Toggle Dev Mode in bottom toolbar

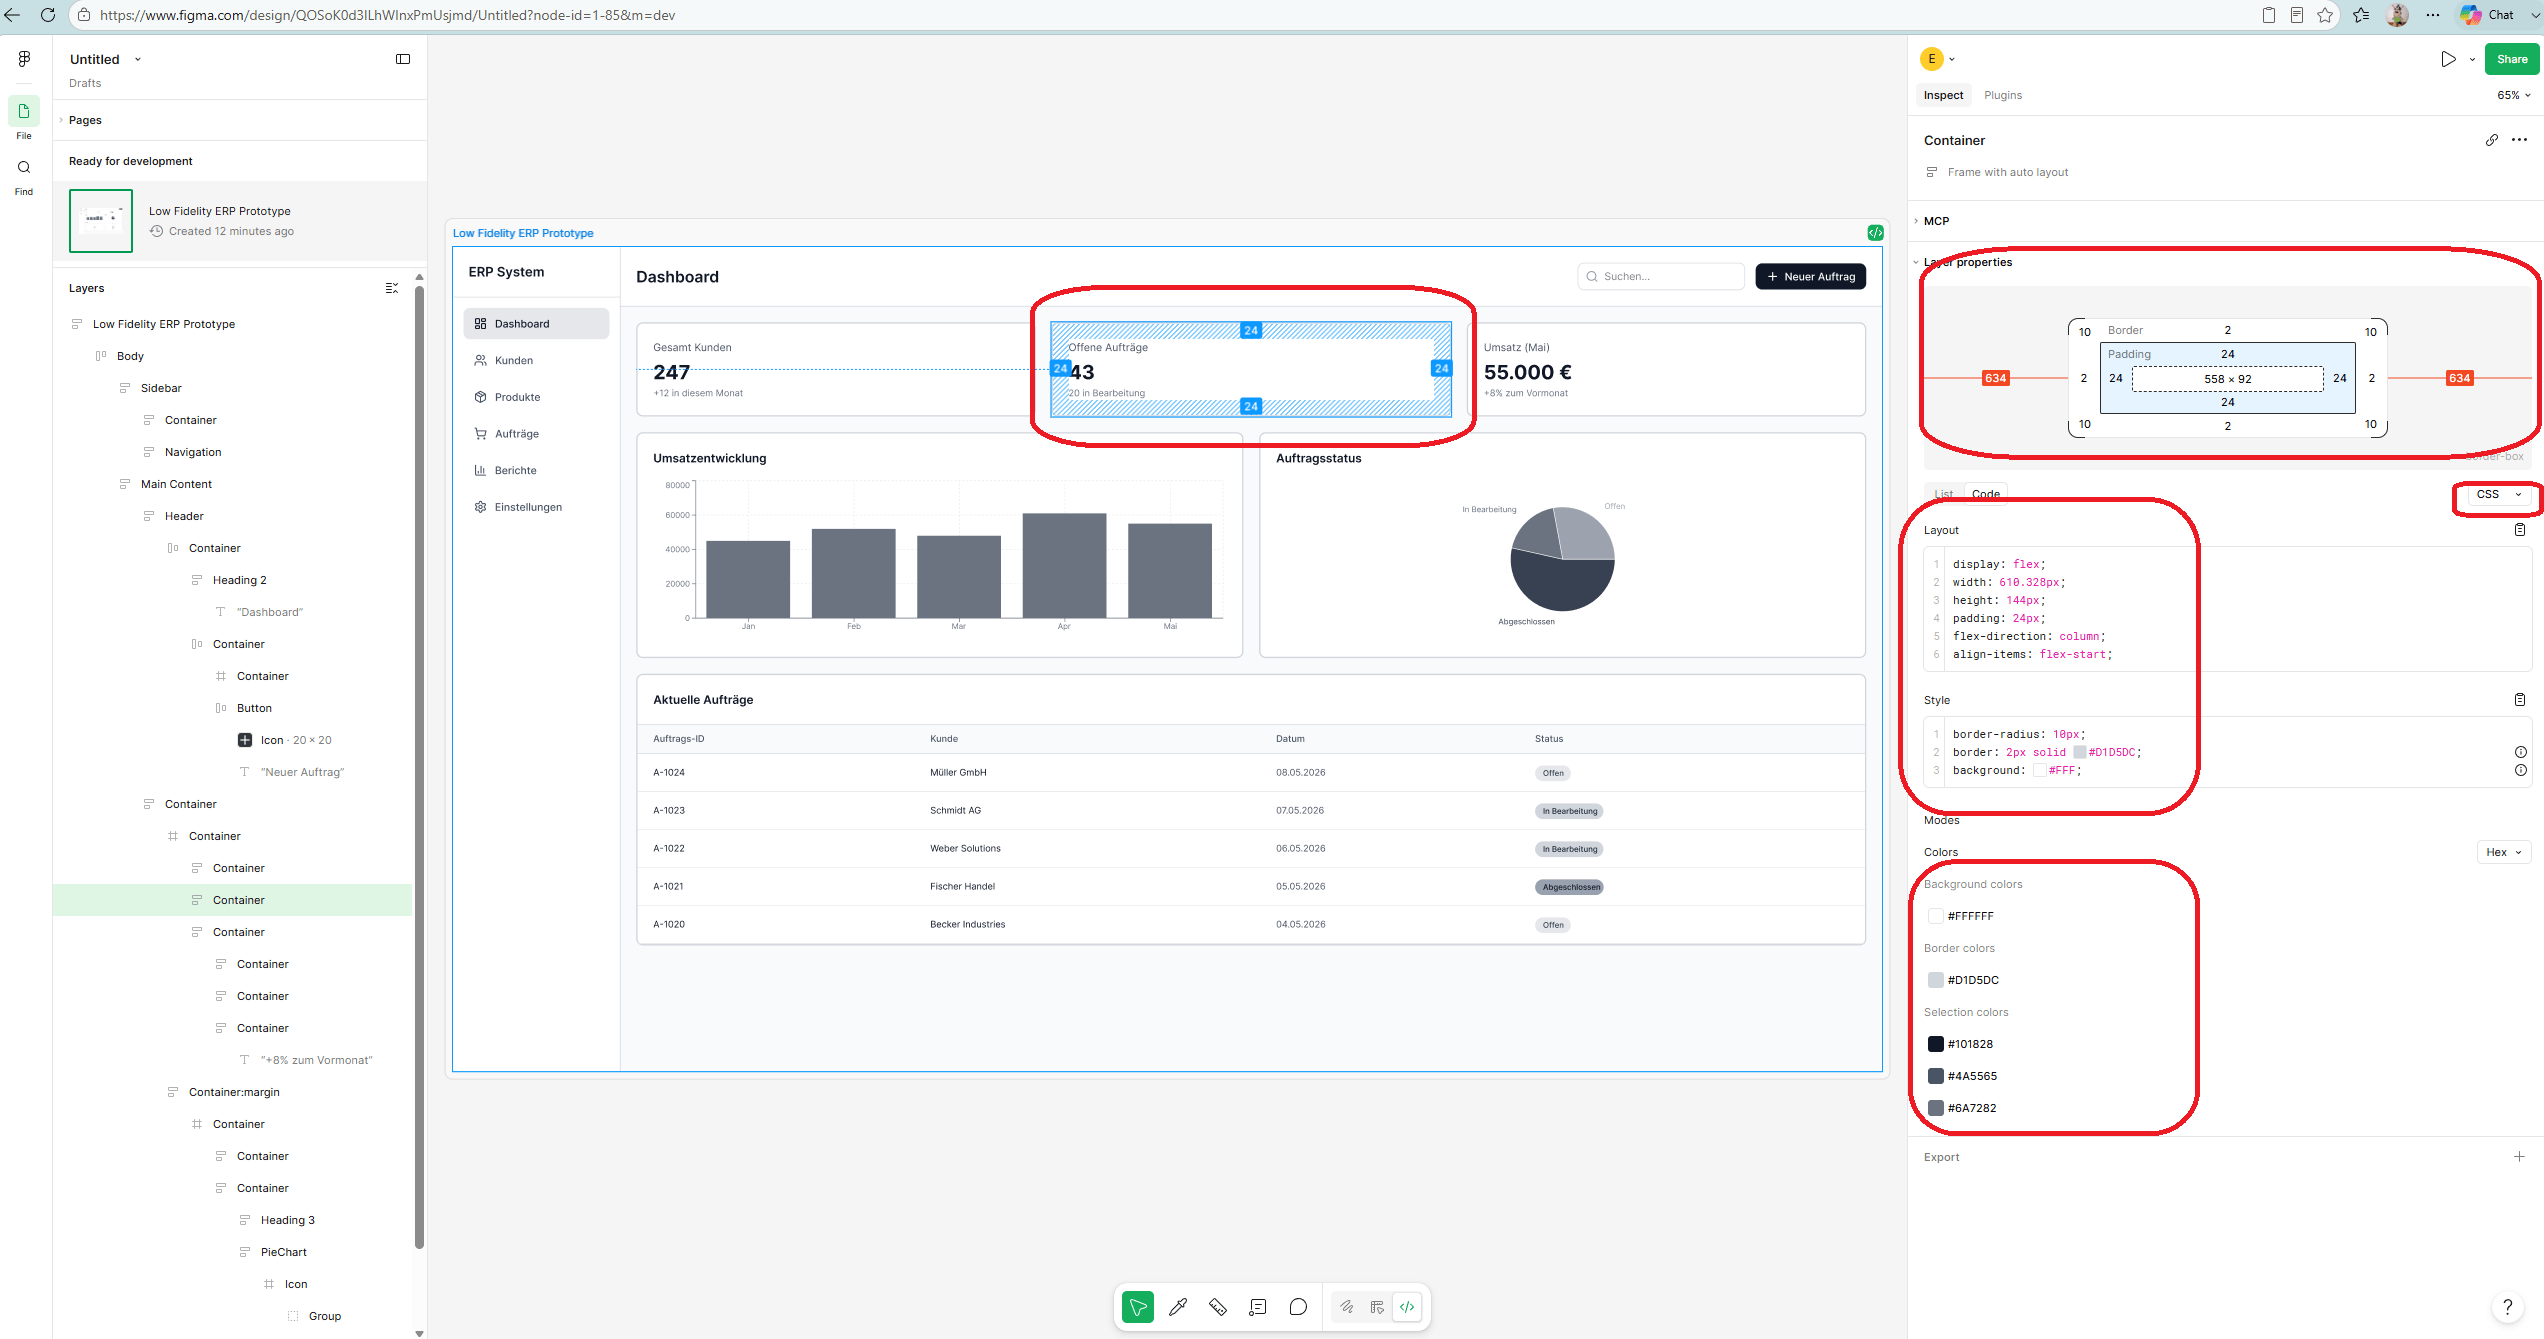pyautogui.click(x=1407, y=1307)
